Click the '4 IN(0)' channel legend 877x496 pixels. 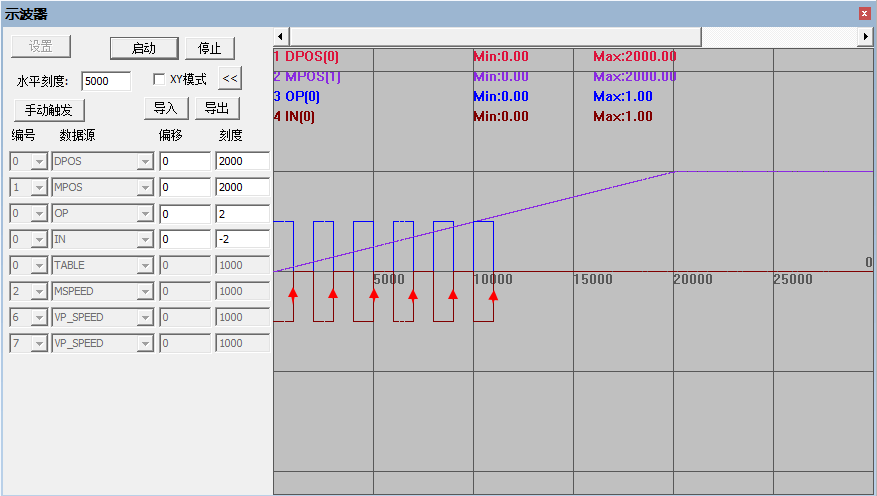(295, 116)
